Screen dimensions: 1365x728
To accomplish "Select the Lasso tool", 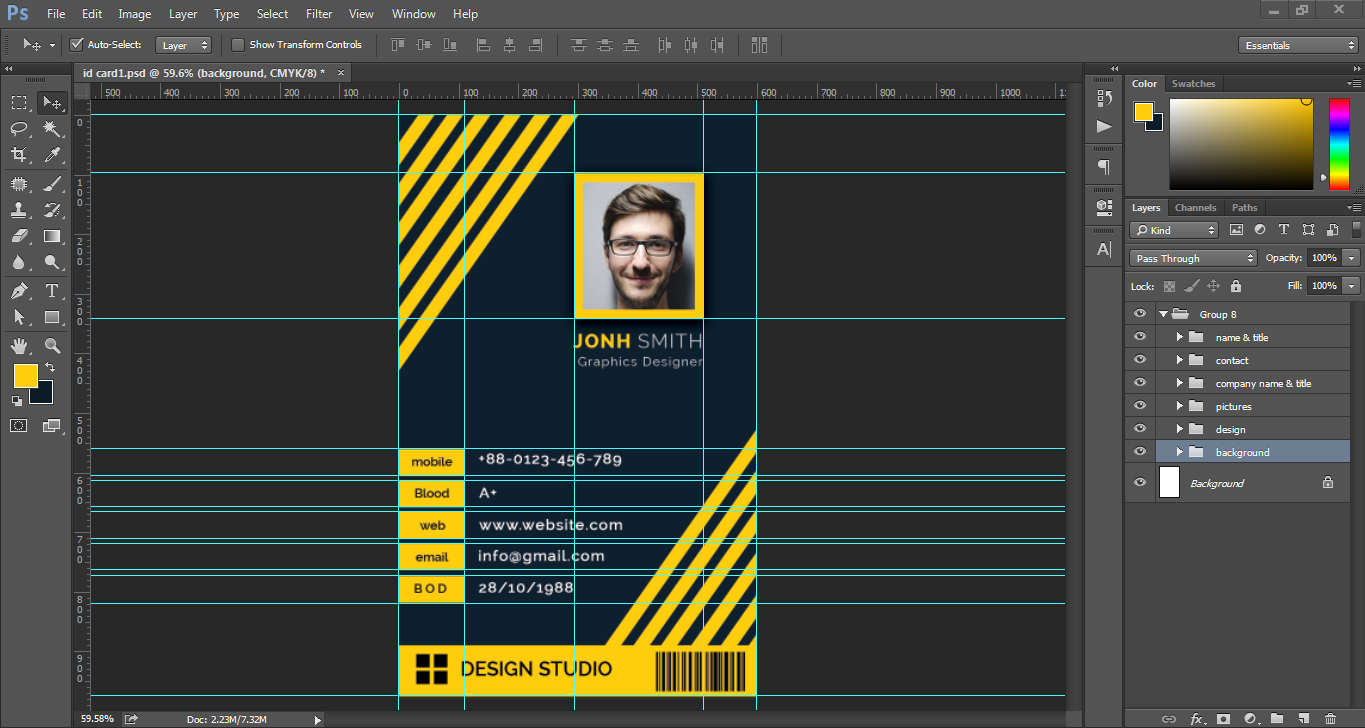I will point(19,128).
